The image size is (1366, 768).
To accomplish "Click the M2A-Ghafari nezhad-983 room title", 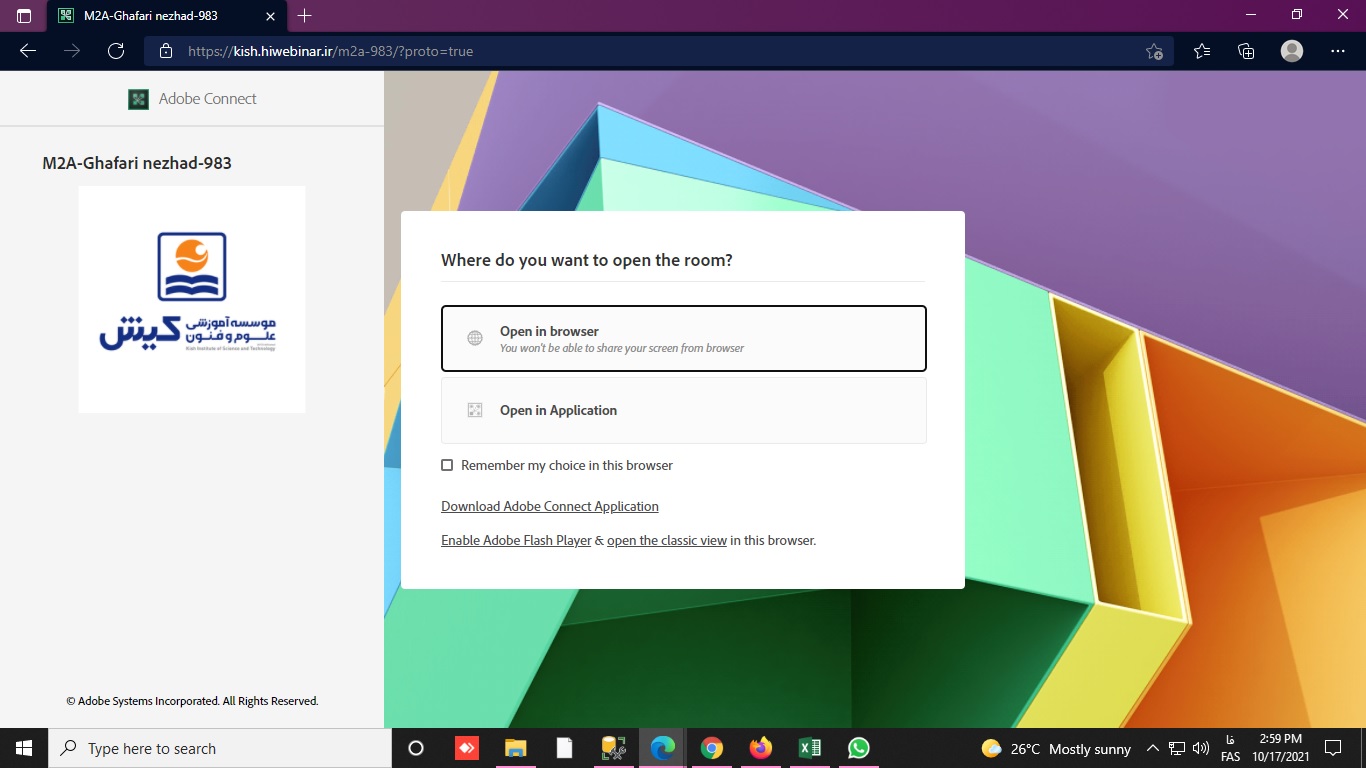I will (137, 163).
